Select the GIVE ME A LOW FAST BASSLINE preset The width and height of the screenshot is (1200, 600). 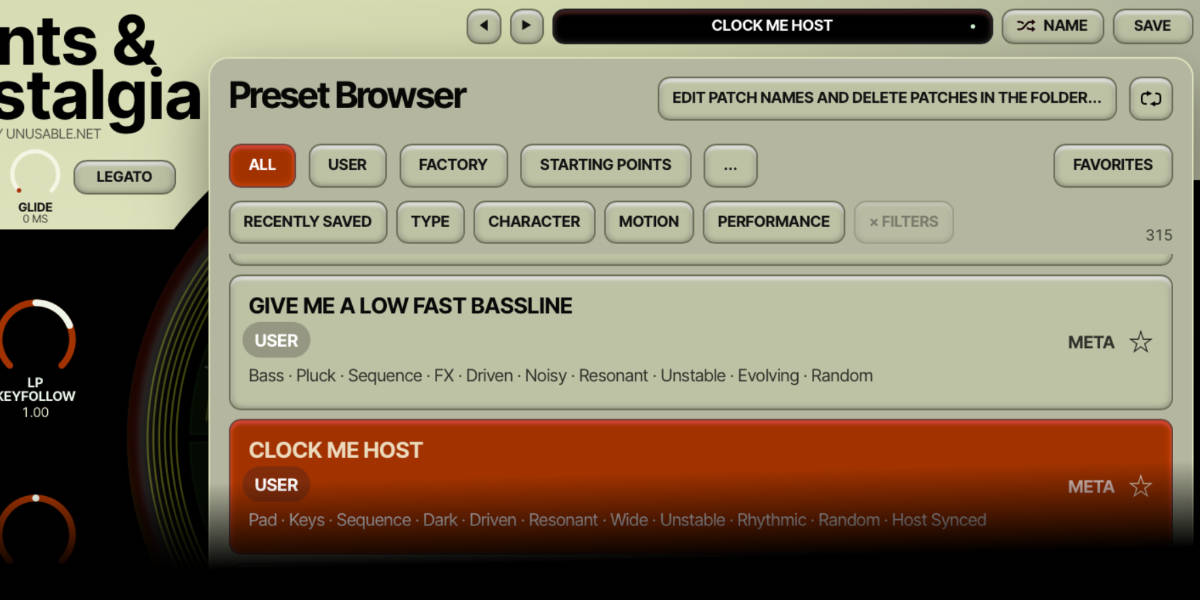pos(700,342)
